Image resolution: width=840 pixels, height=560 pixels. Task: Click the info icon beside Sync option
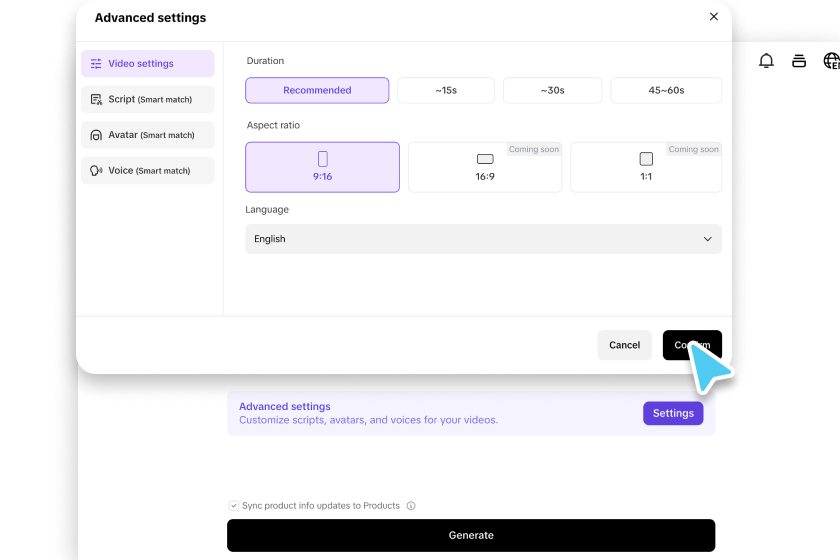(411, 506)
